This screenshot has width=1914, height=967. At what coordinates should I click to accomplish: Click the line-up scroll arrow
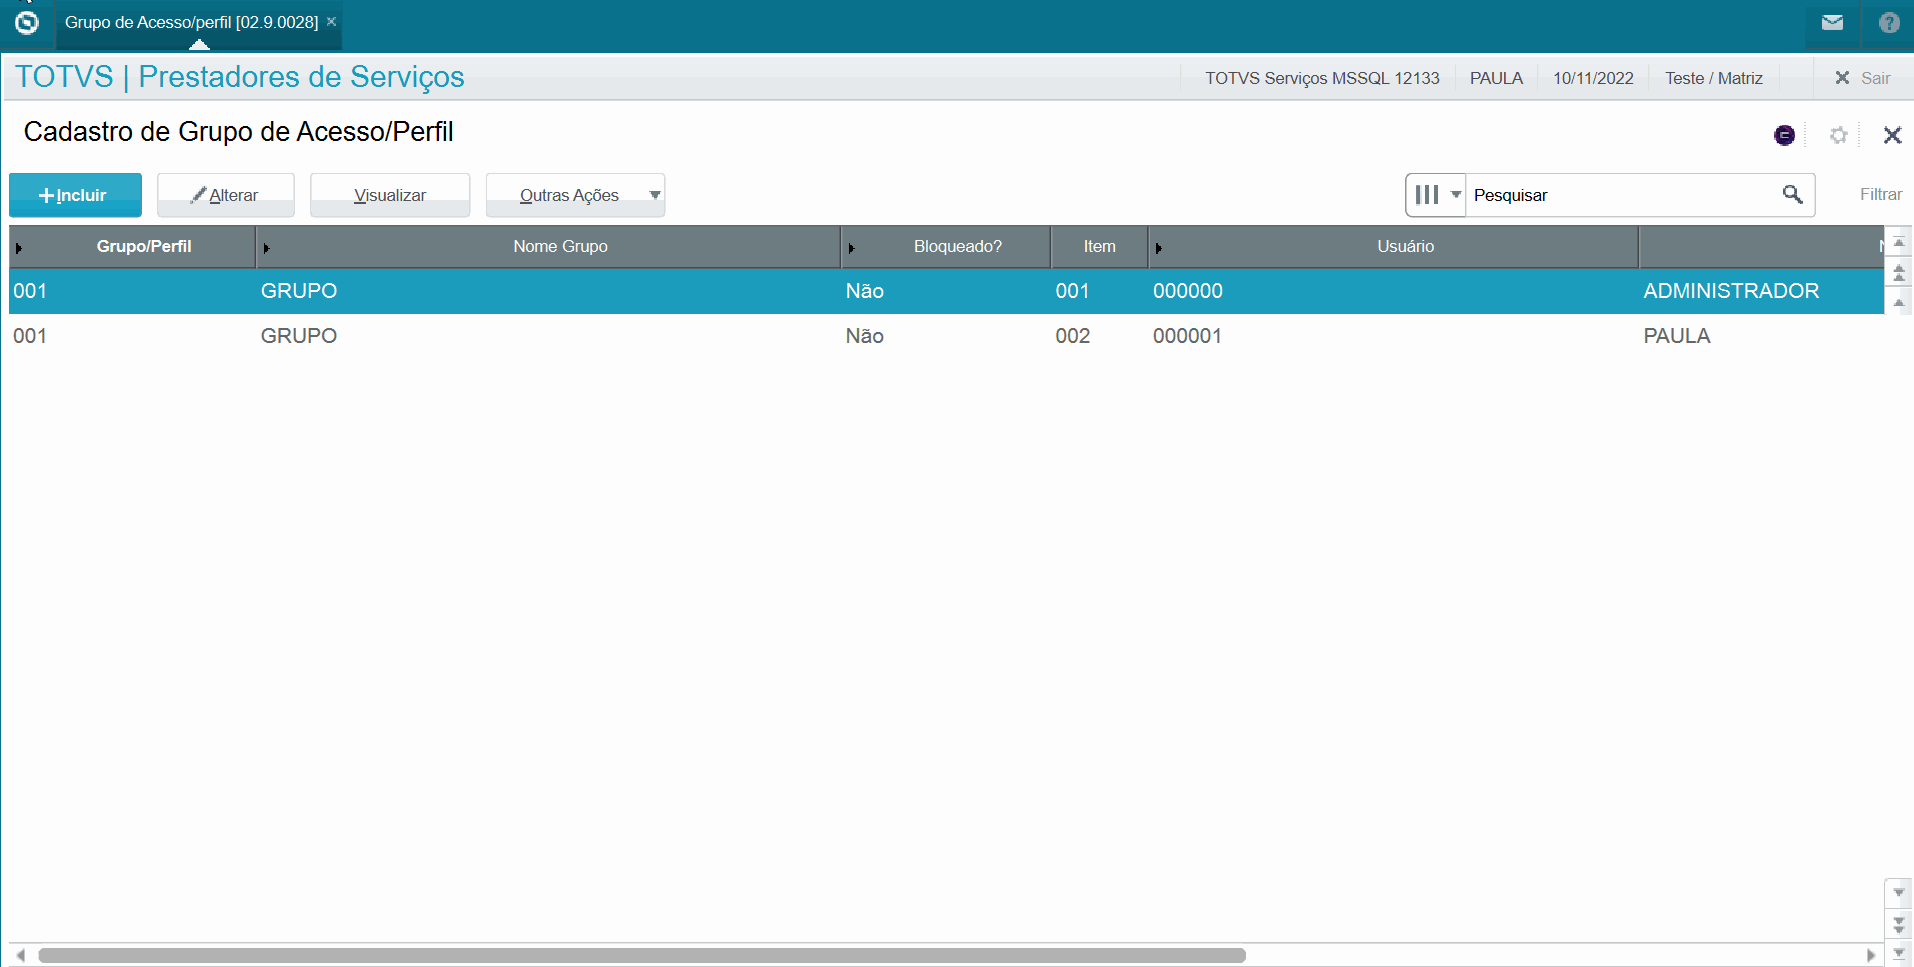[1898, 302]
